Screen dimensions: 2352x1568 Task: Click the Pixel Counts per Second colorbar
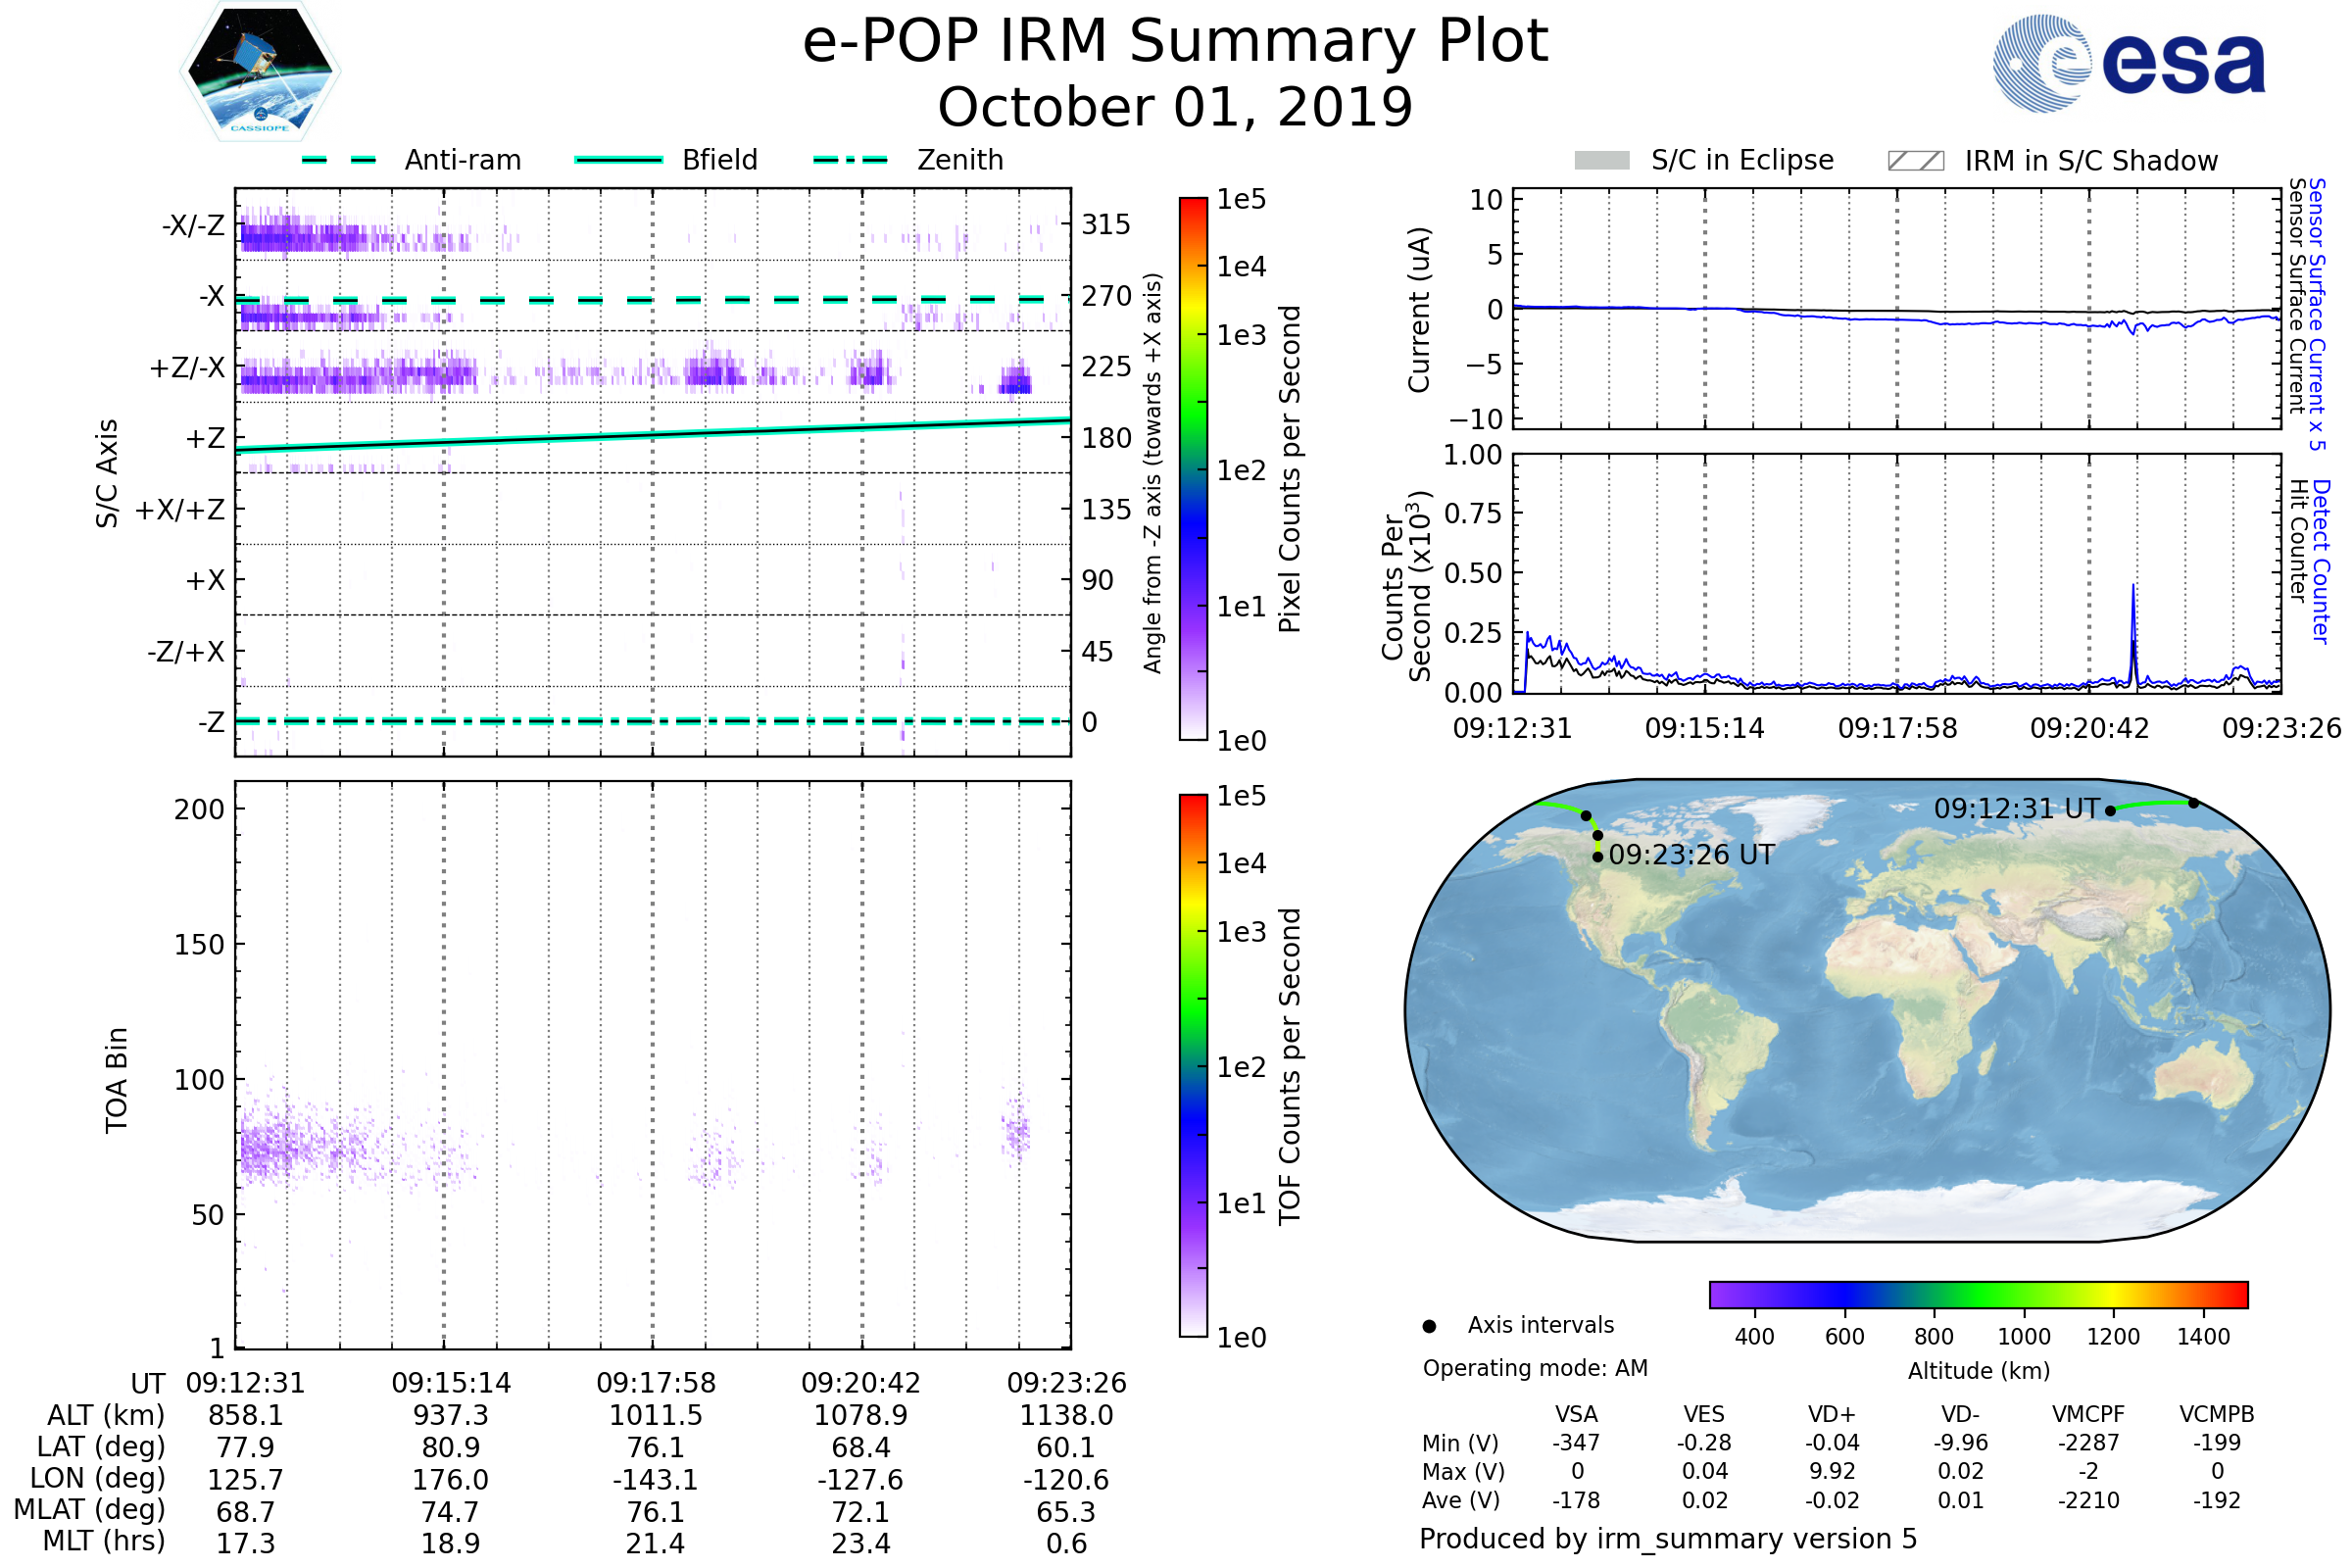click(1193, 469)
